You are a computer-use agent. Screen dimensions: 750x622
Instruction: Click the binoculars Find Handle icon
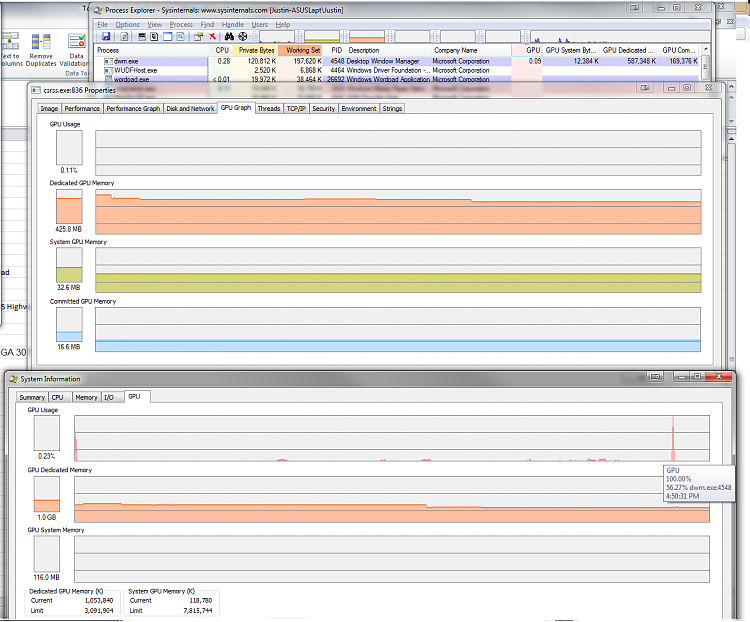(x=229, y=36)
